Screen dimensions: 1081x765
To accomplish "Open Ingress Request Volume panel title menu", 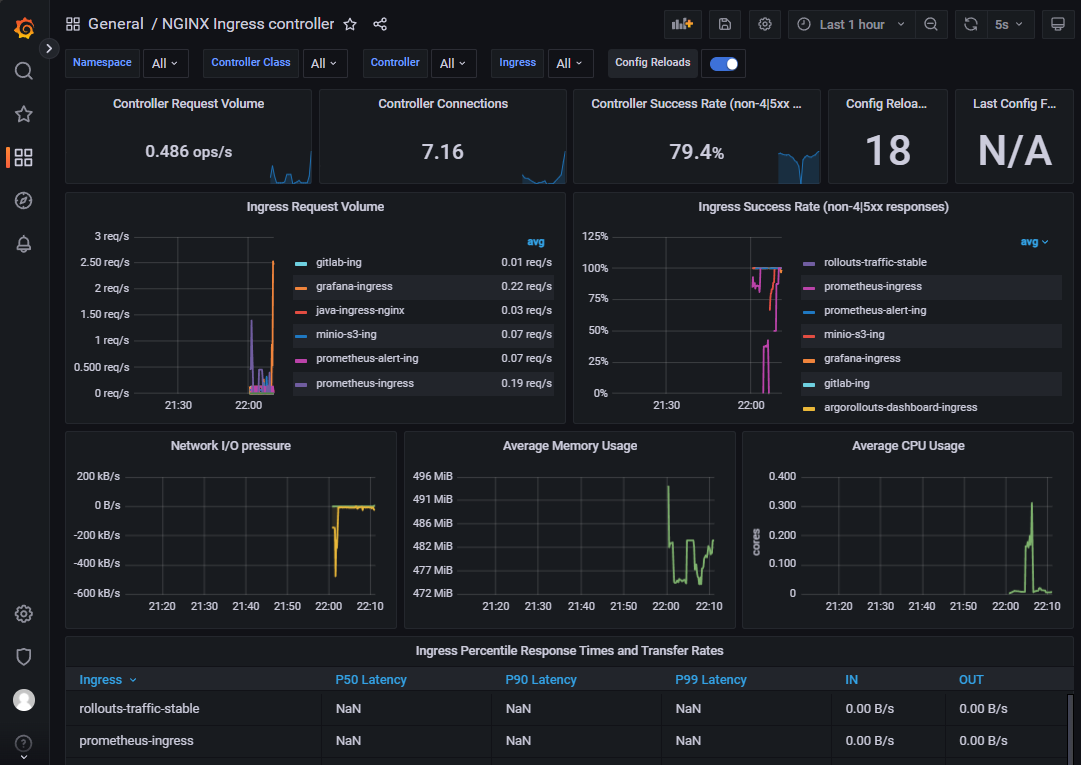I will pyautogui.click(x=315, y=207).
